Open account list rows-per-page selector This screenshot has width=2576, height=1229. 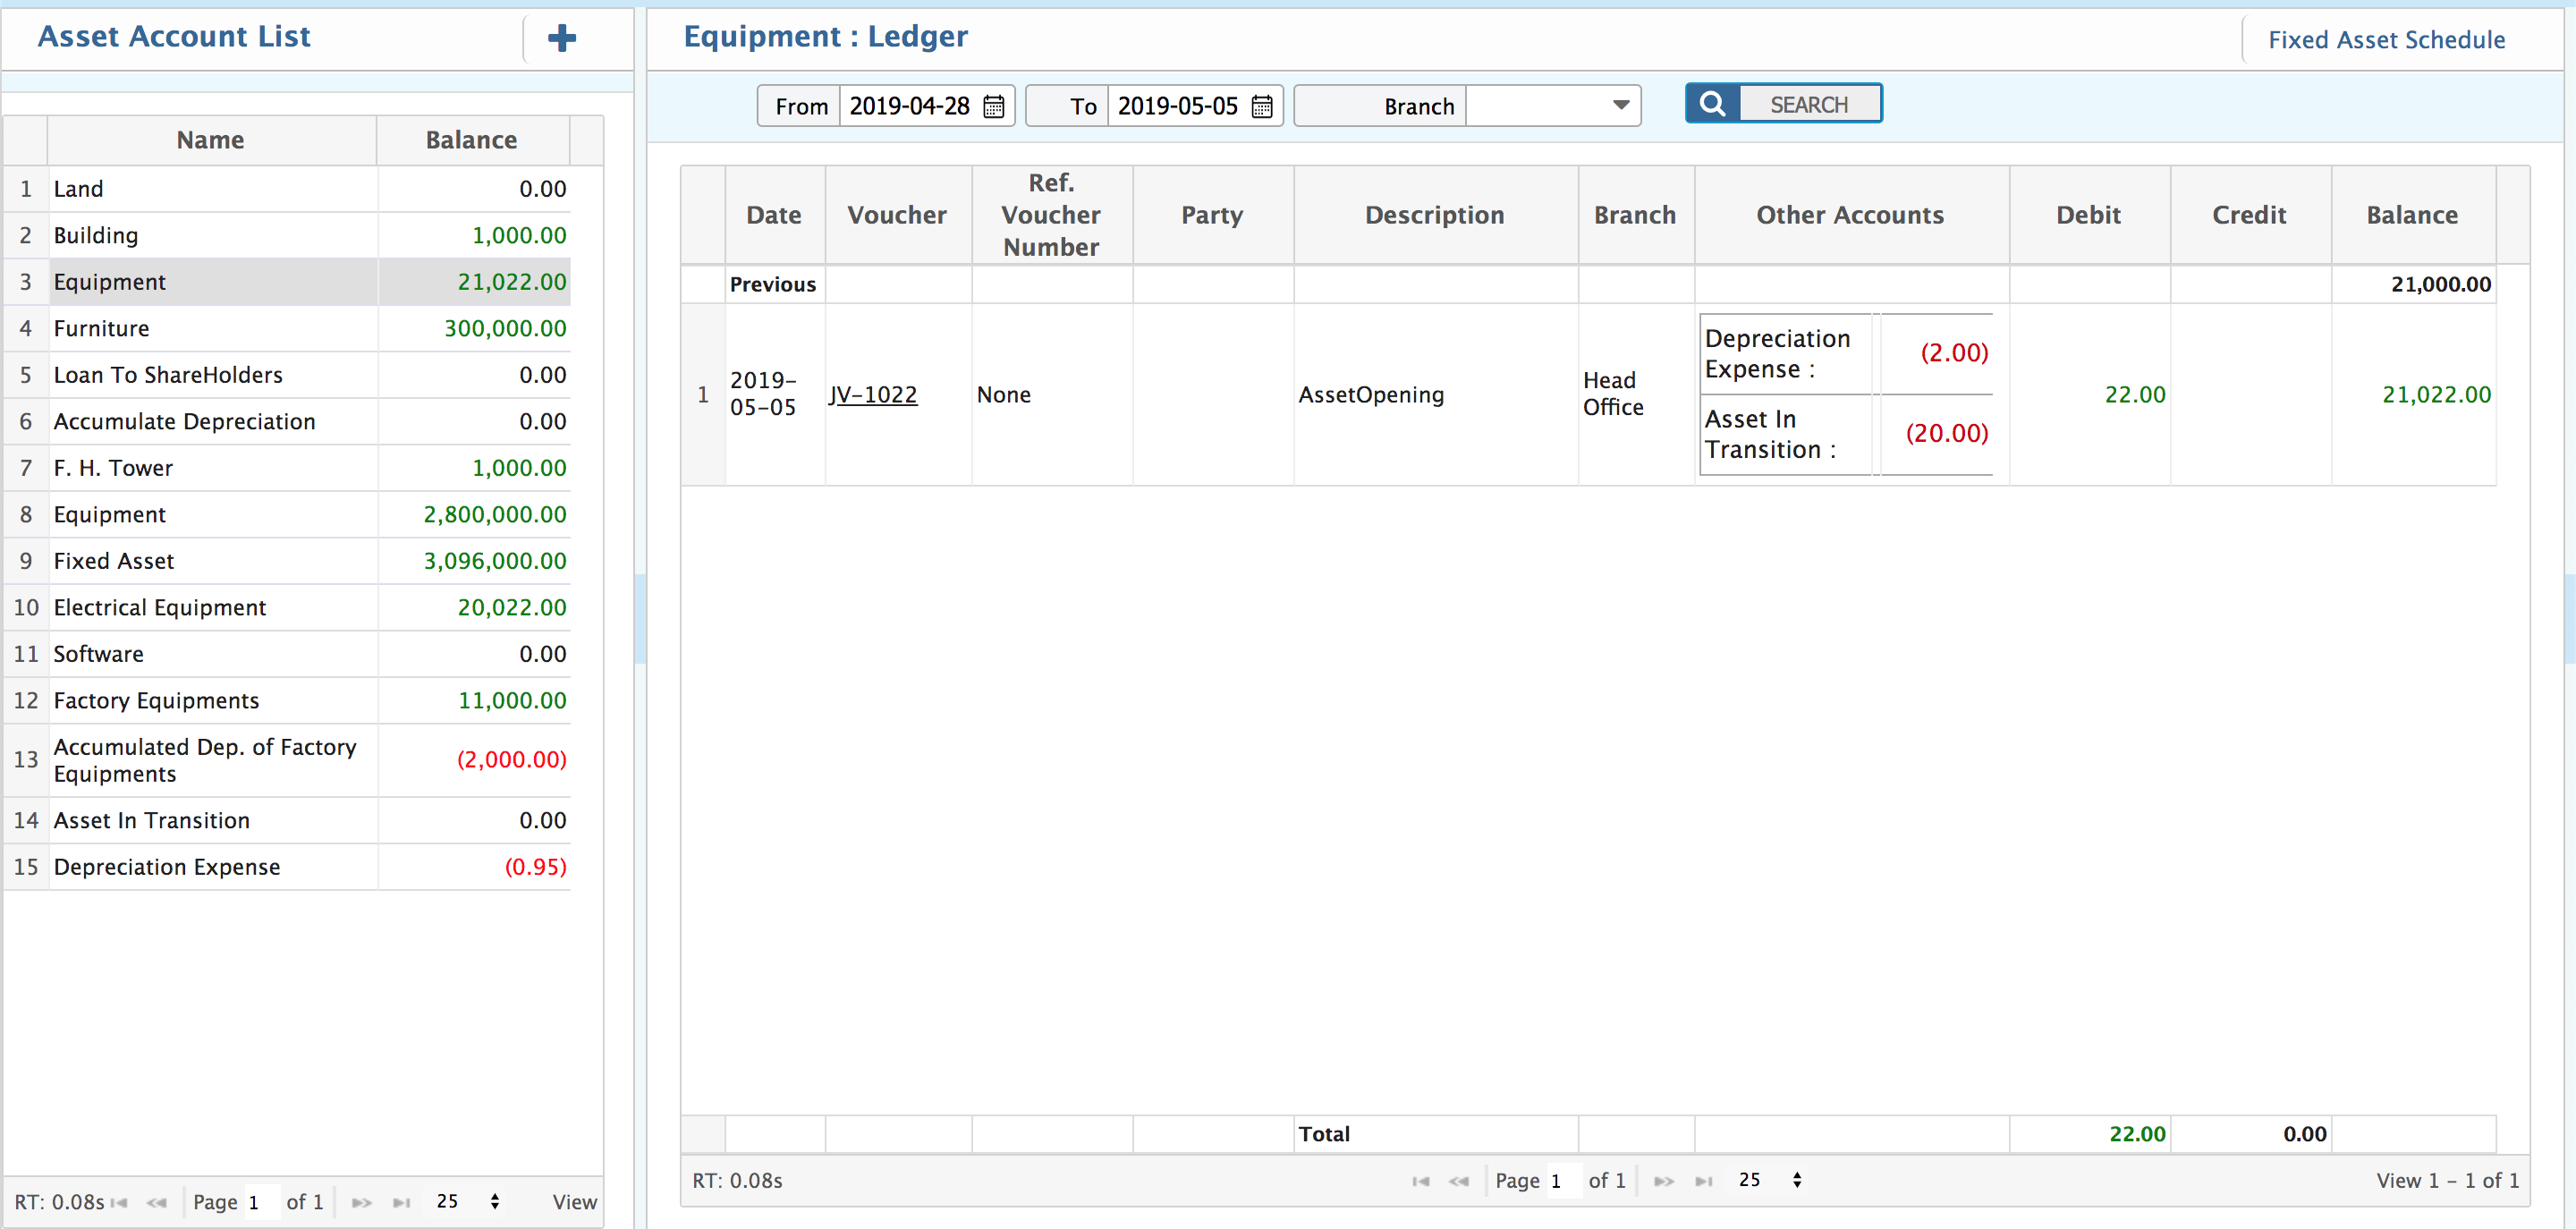click(470, 1201)
